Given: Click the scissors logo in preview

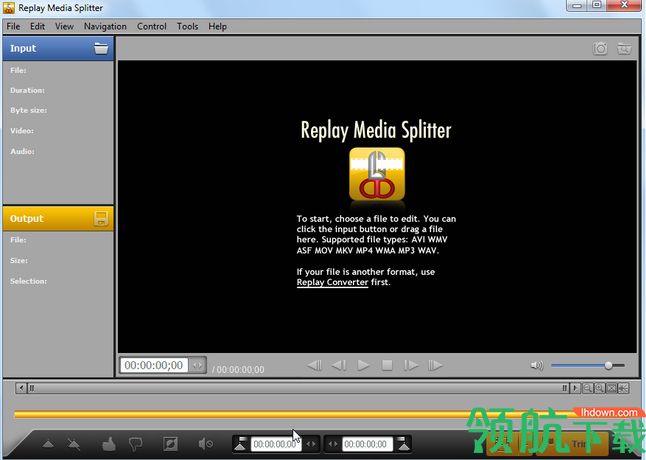Looking at the screenshot, I should tap(377, 174).
